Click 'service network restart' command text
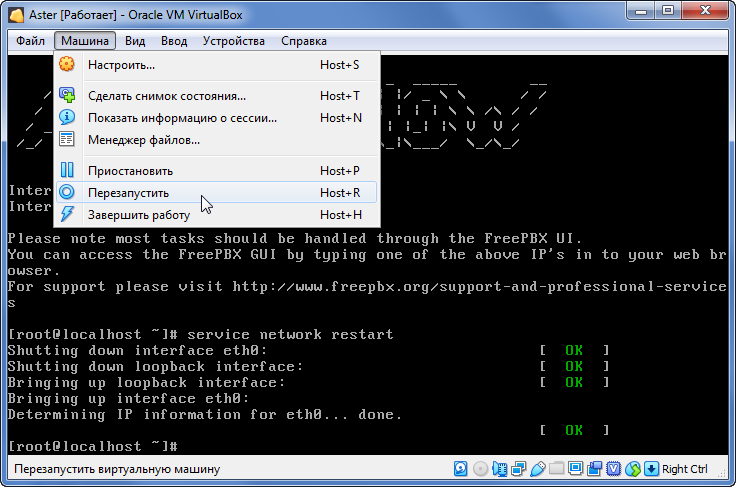Screen dimensions: 736x487 290,335
